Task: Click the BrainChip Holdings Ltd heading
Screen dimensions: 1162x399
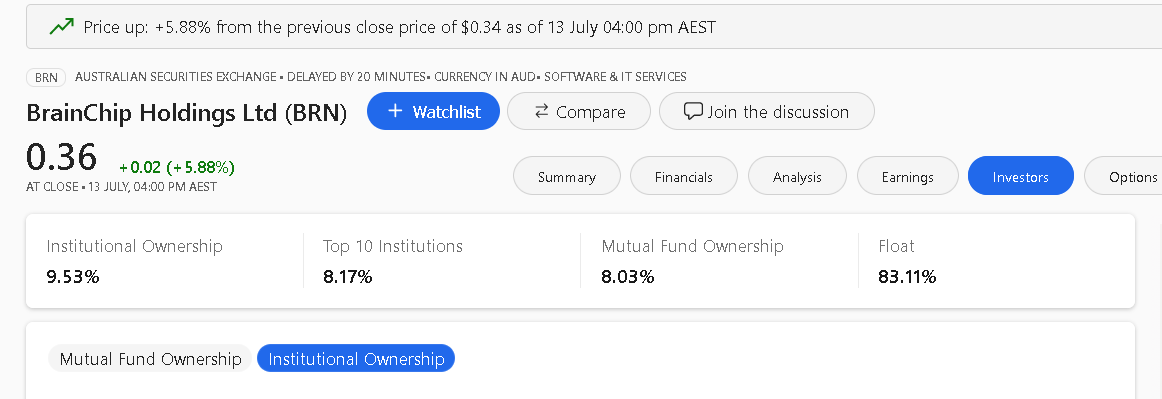Action: tap(187, 113)
